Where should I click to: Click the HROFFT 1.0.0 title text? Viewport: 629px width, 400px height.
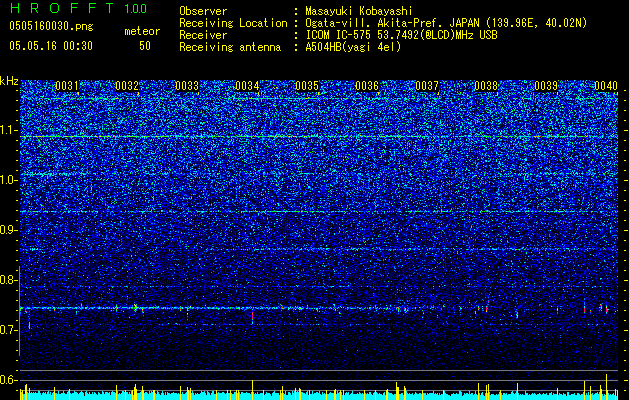(x=78, y=8)
